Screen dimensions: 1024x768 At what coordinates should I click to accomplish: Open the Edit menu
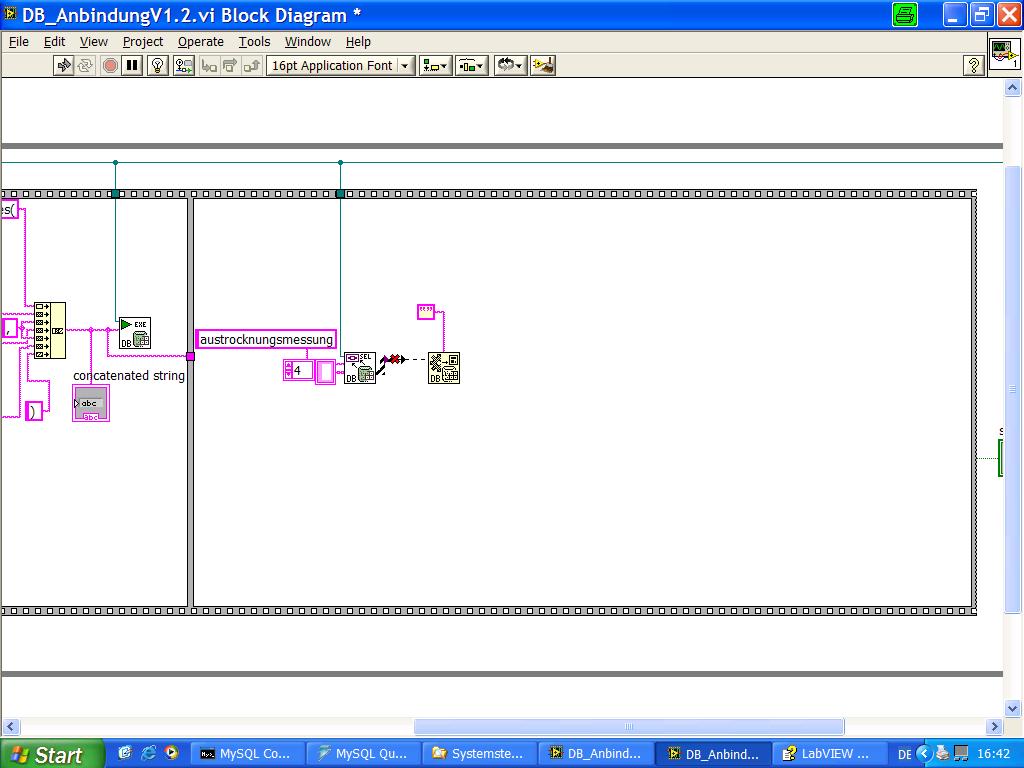point(54,42)
